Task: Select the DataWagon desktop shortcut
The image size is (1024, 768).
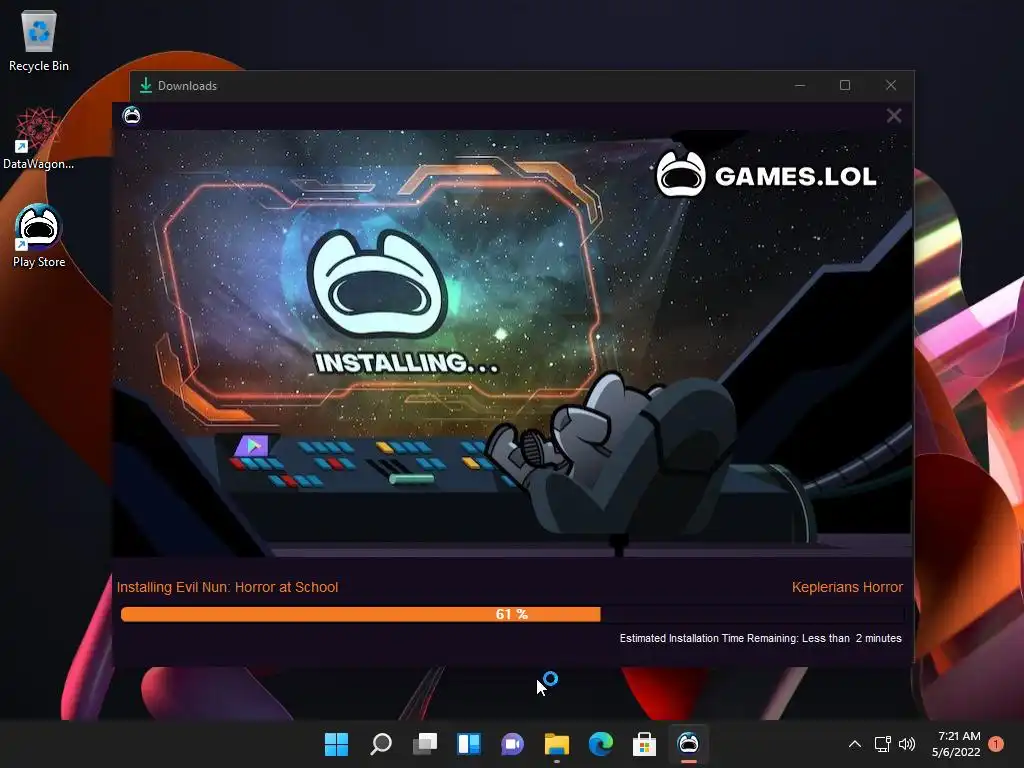Action: coord(39,138)
